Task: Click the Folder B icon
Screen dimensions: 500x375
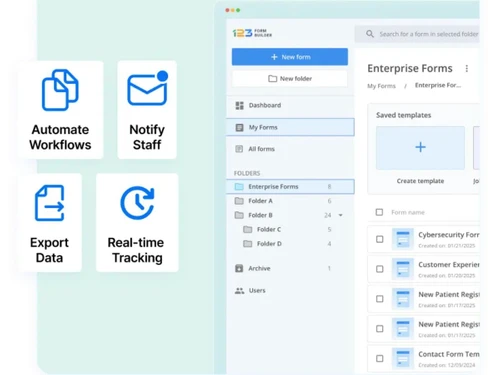Action: click(239, 215)
